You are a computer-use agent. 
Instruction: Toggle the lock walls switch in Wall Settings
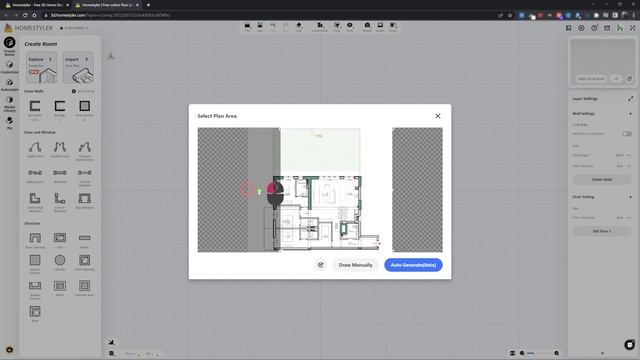(627, 133)
